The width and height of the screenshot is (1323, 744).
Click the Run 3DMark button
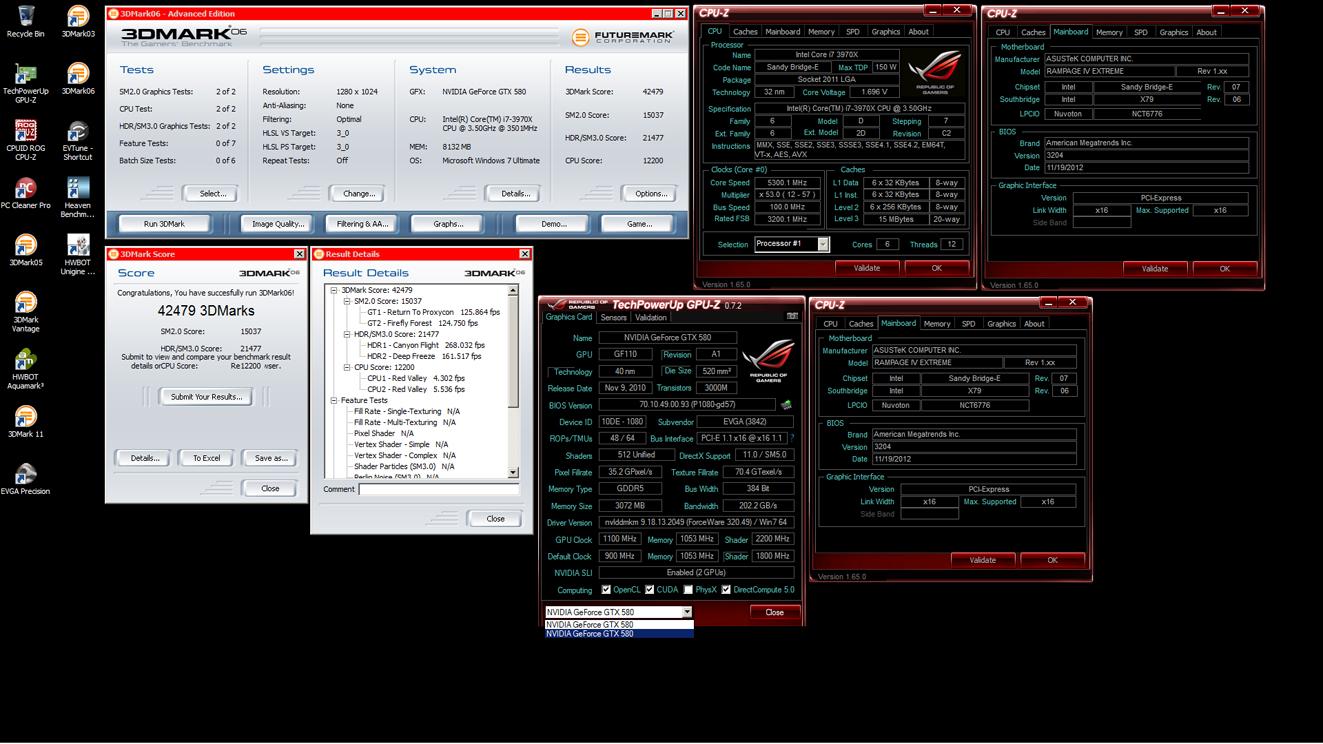[164, 224]
